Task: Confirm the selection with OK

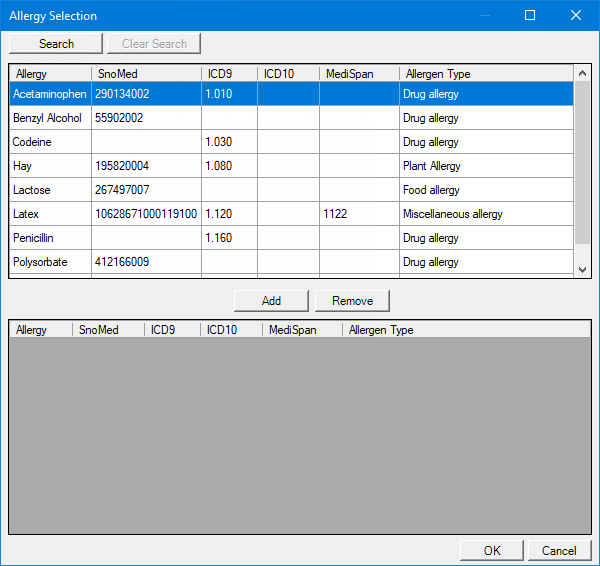Action: click(491, 551)
